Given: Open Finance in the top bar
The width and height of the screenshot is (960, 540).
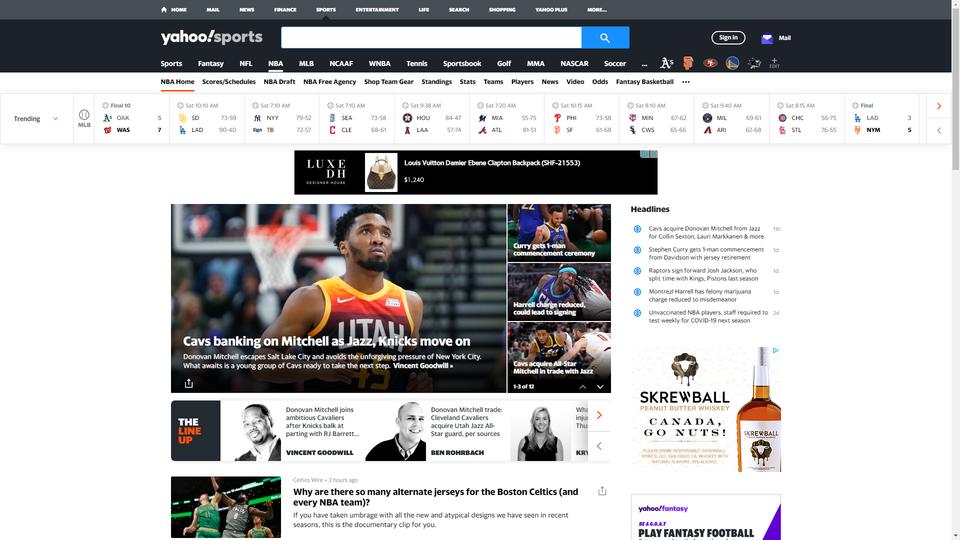Looking at the screenshot, I should [285, 10].
